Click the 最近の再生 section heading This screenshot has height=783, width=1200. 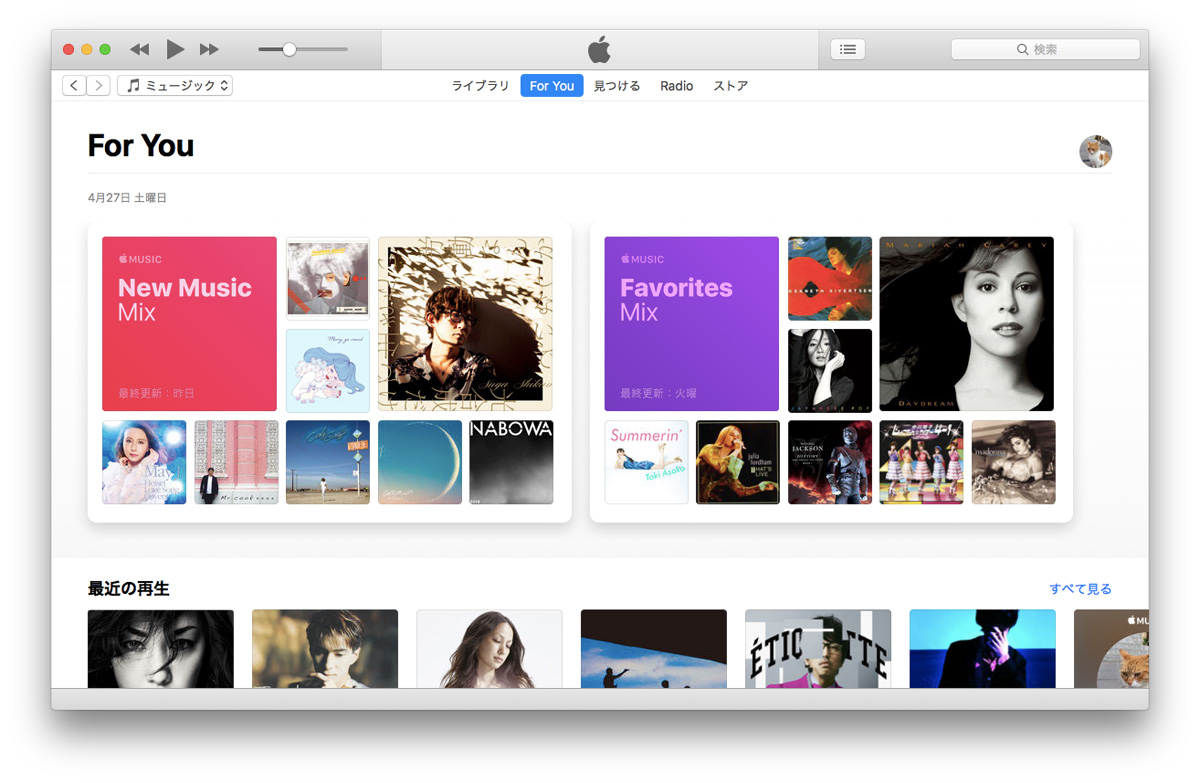[129, 589]
